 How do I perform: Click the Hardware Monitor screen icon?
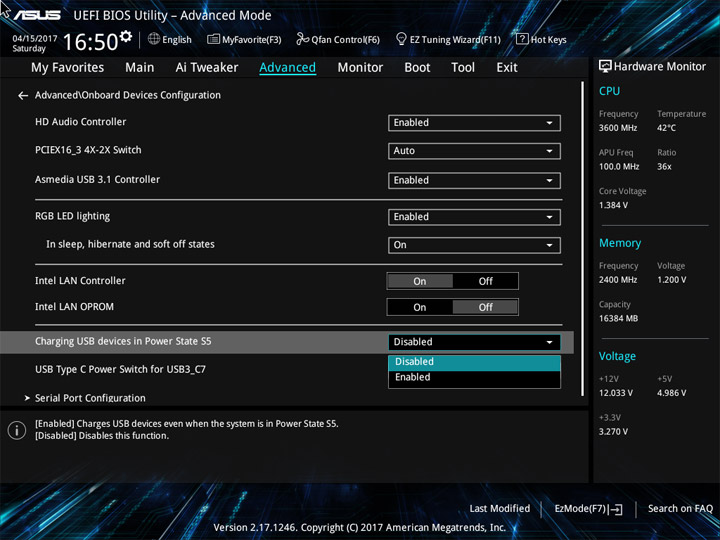point(605,66)
